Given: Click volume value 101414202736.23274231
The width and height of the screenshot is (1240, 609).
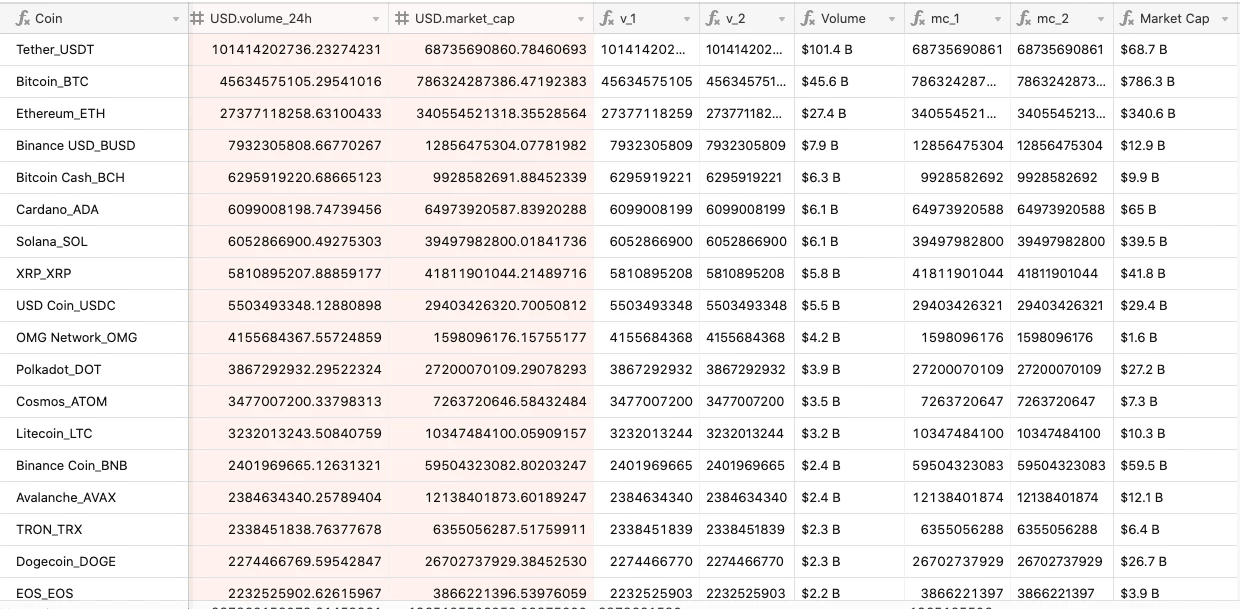Looking at the screenshot, I should 296,49.
